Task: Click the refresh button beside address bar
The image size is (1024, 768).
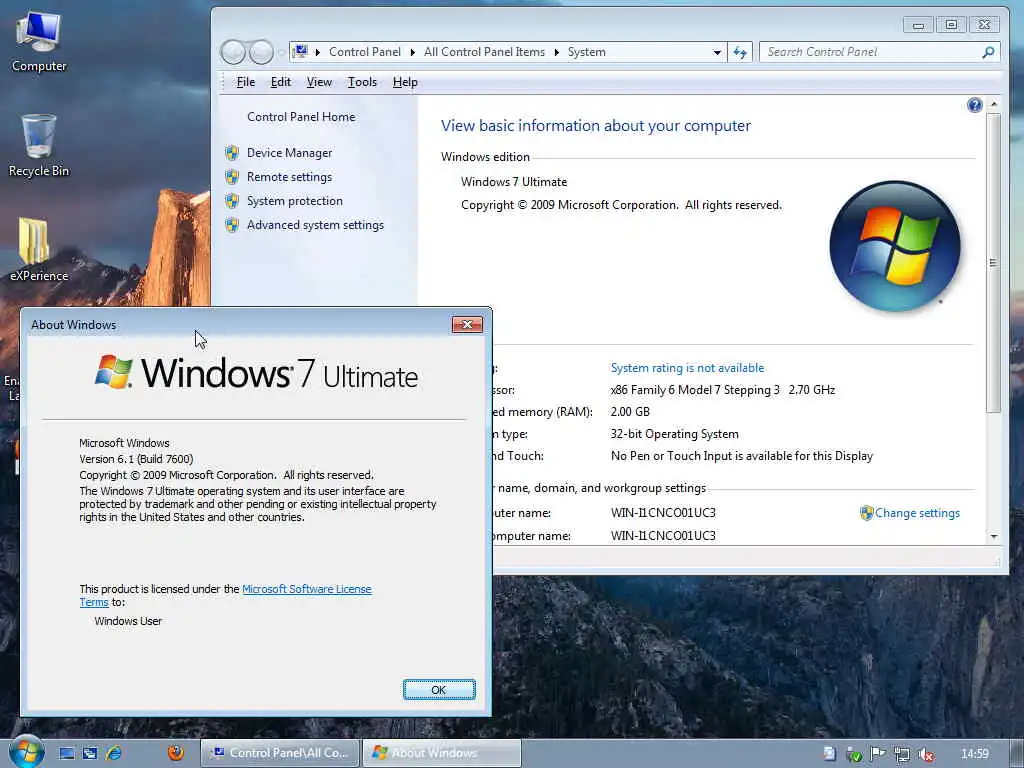Action: tap(740, 52)
